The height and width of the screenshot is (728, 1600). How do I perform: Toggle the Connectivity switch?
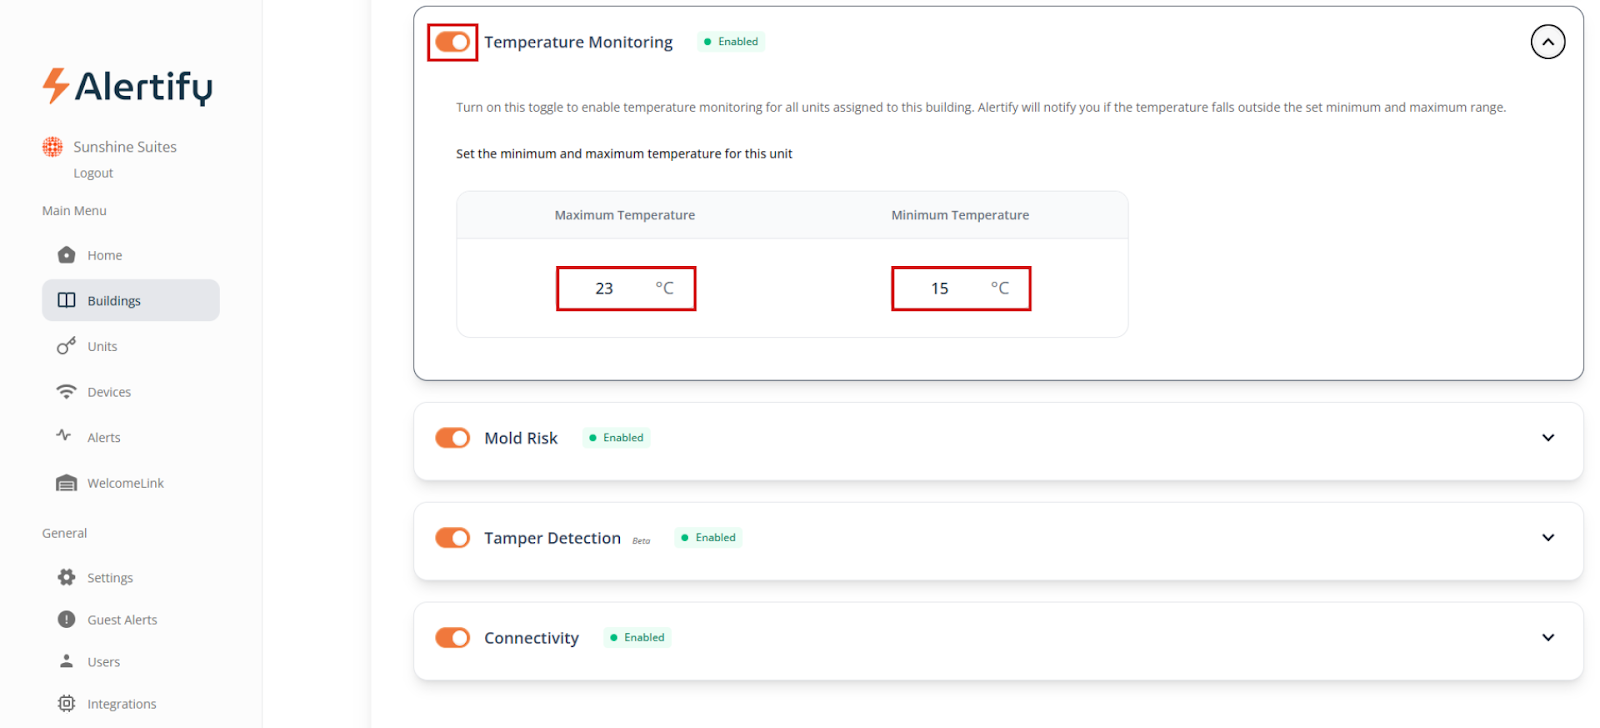453,638
